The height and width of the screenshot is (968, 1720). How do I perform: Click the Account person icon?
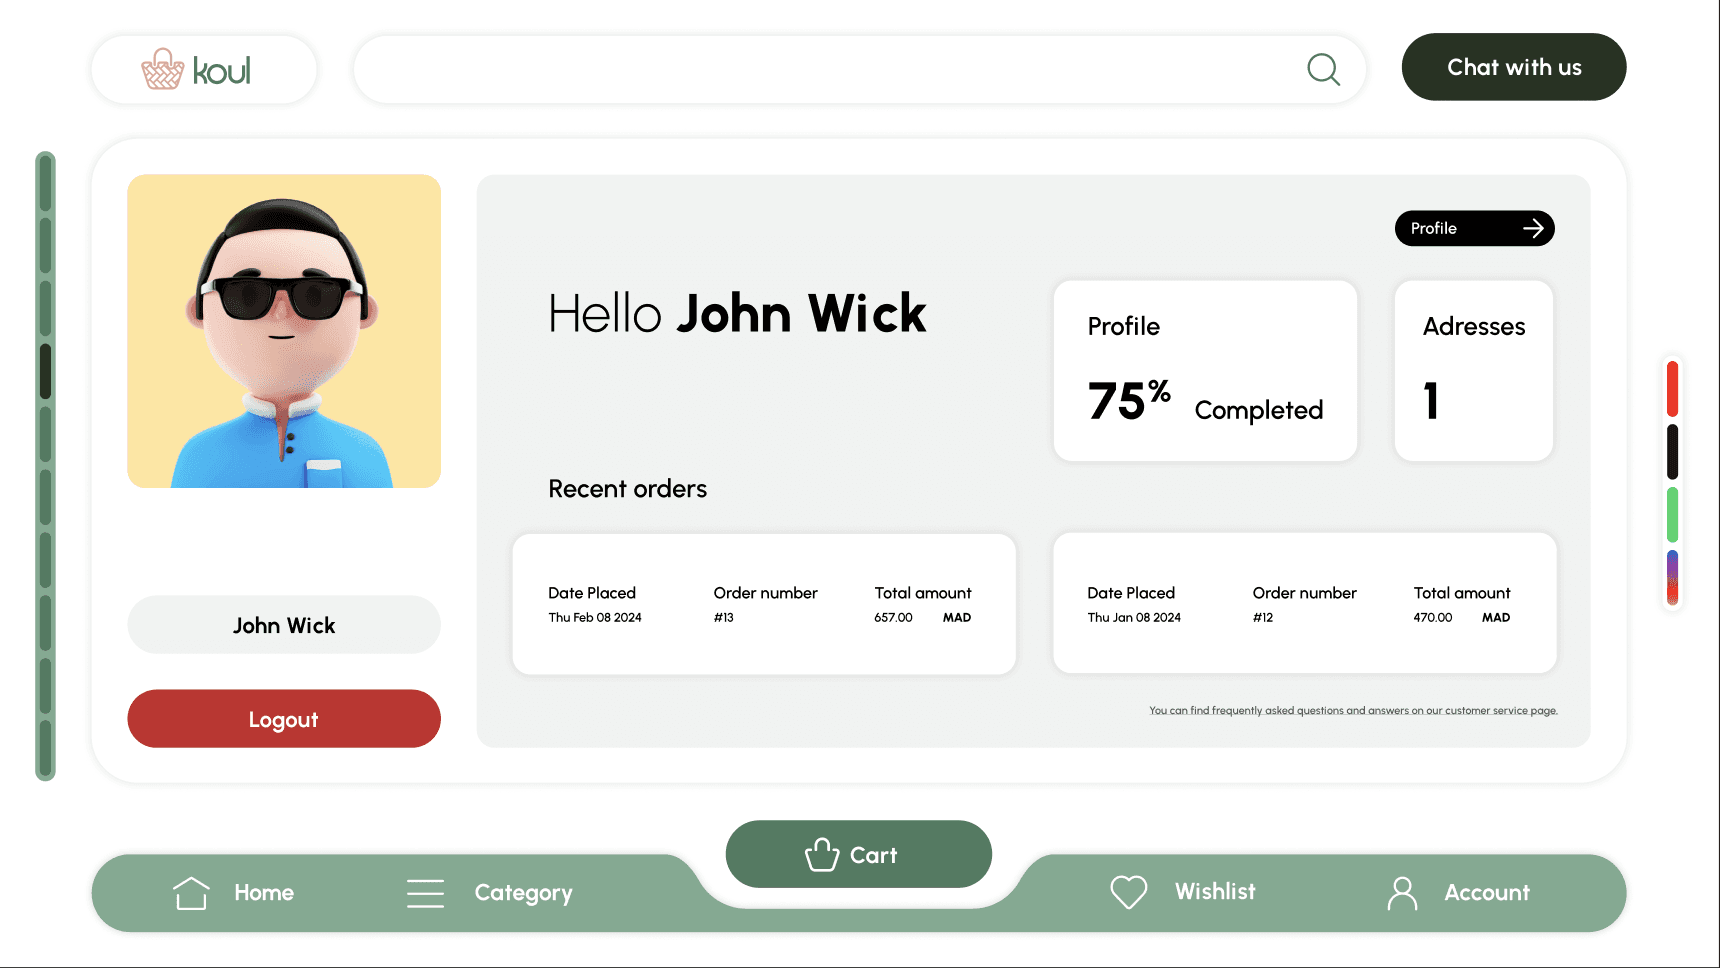click(x=1403, y=893)
